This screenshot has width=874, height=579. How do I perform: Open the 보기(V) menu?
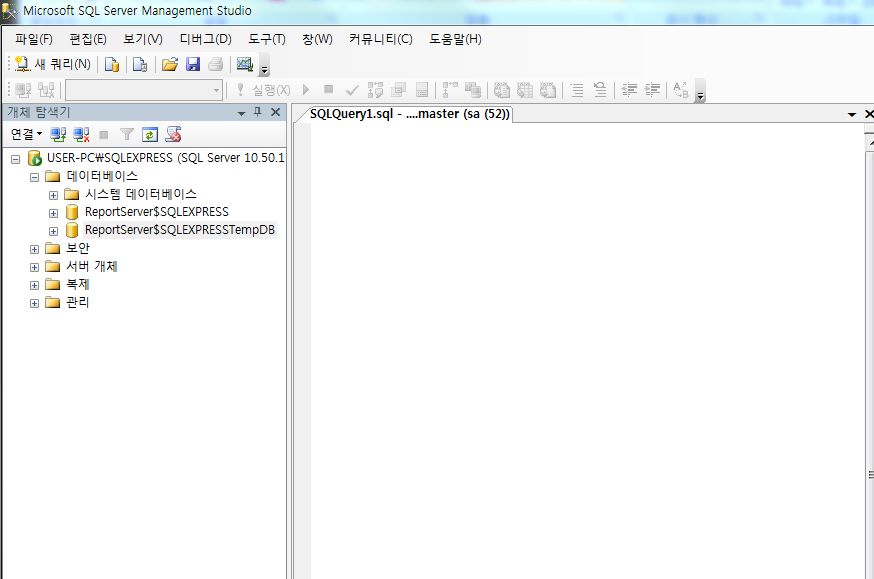(143, 39)
